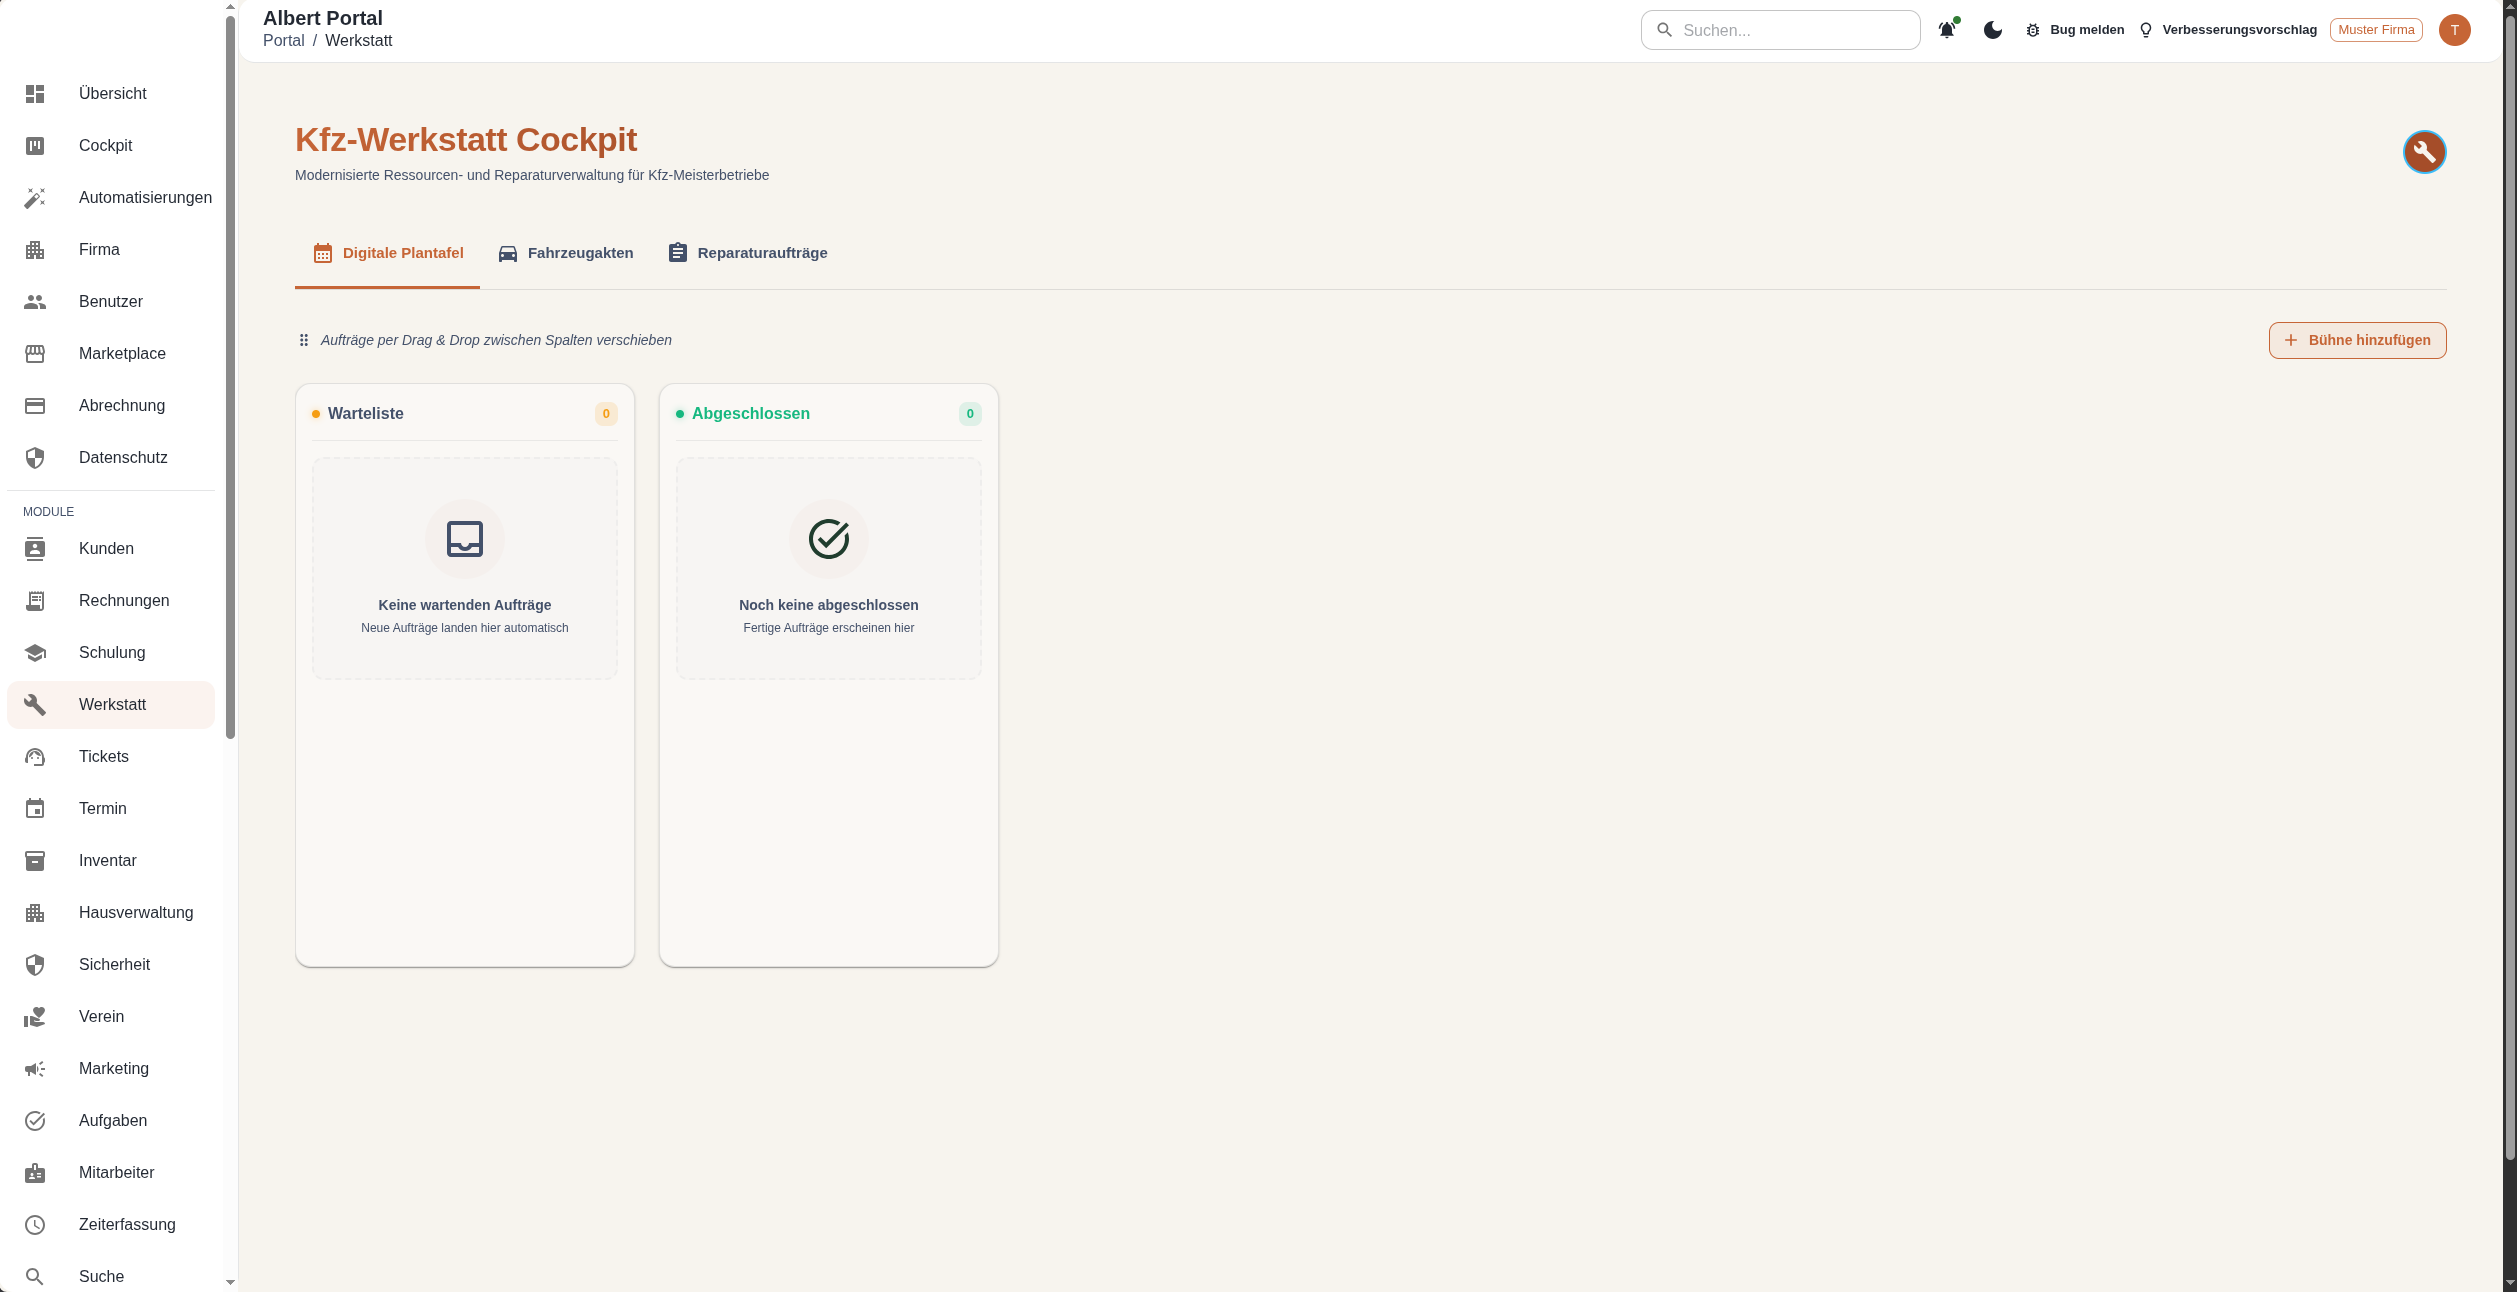The image size is (2517, 1292).
Task: Click the Cockpit sidebar icon
Action: pyautogui.click(x=35, y=146)
